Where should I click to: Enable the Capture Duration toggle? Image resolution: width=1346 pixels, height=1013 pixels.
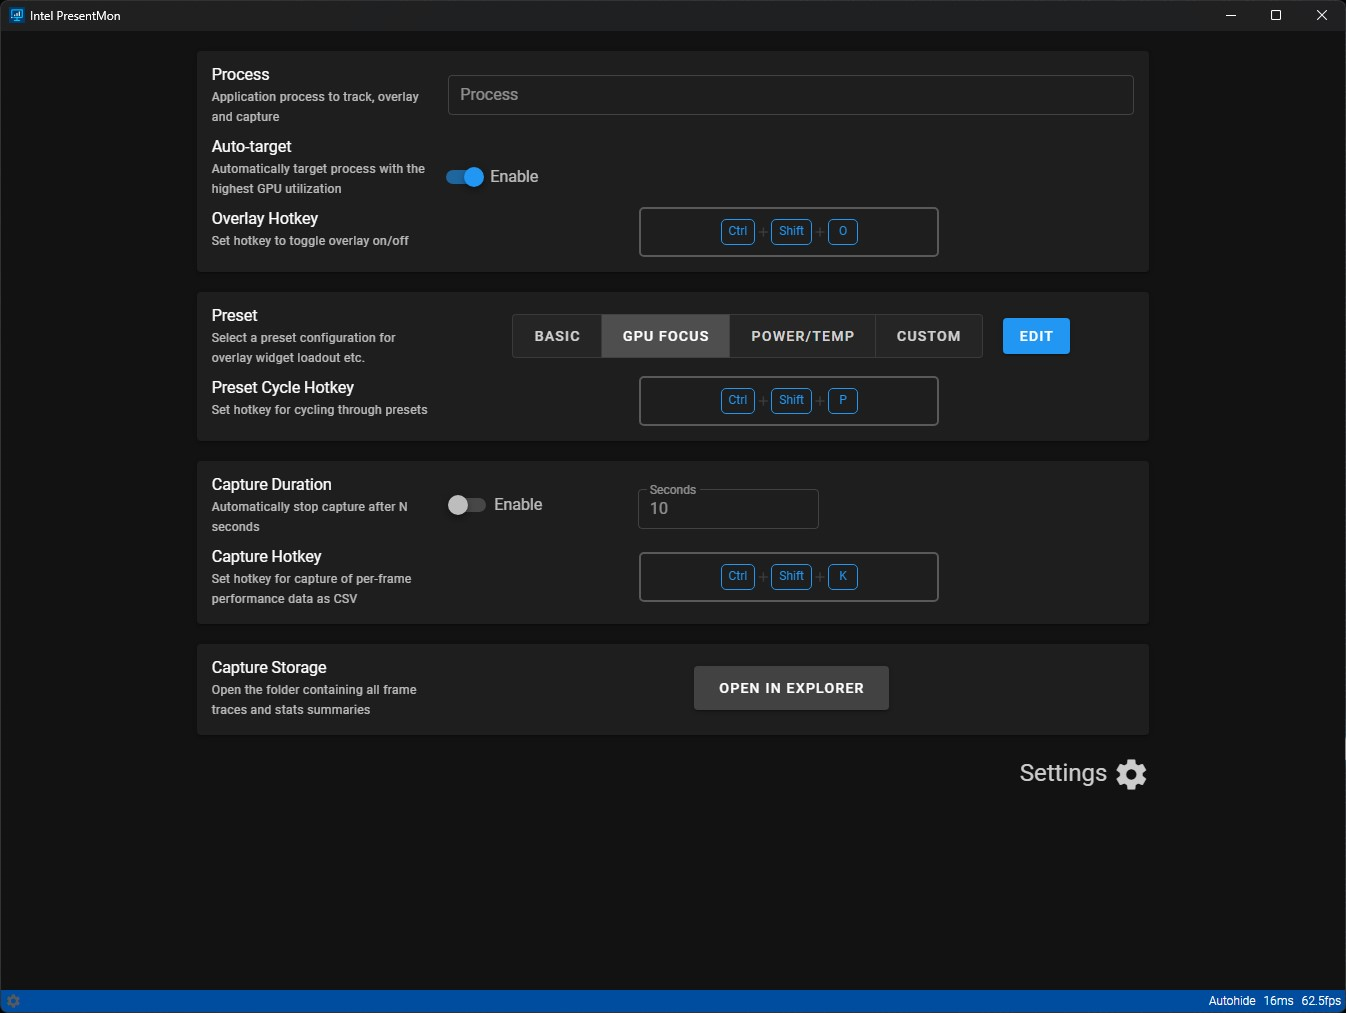point(466,505)
